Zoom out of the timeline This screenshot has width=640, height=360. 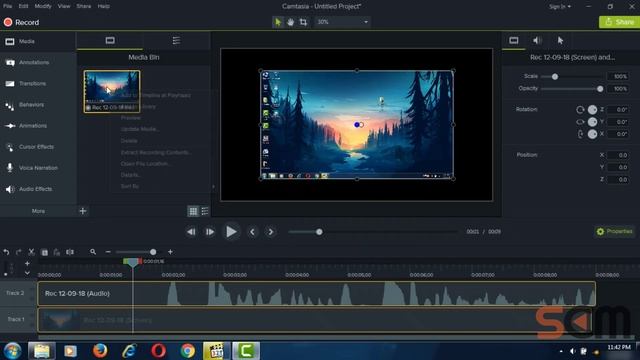pyautogui.click(x=108, y=252)
